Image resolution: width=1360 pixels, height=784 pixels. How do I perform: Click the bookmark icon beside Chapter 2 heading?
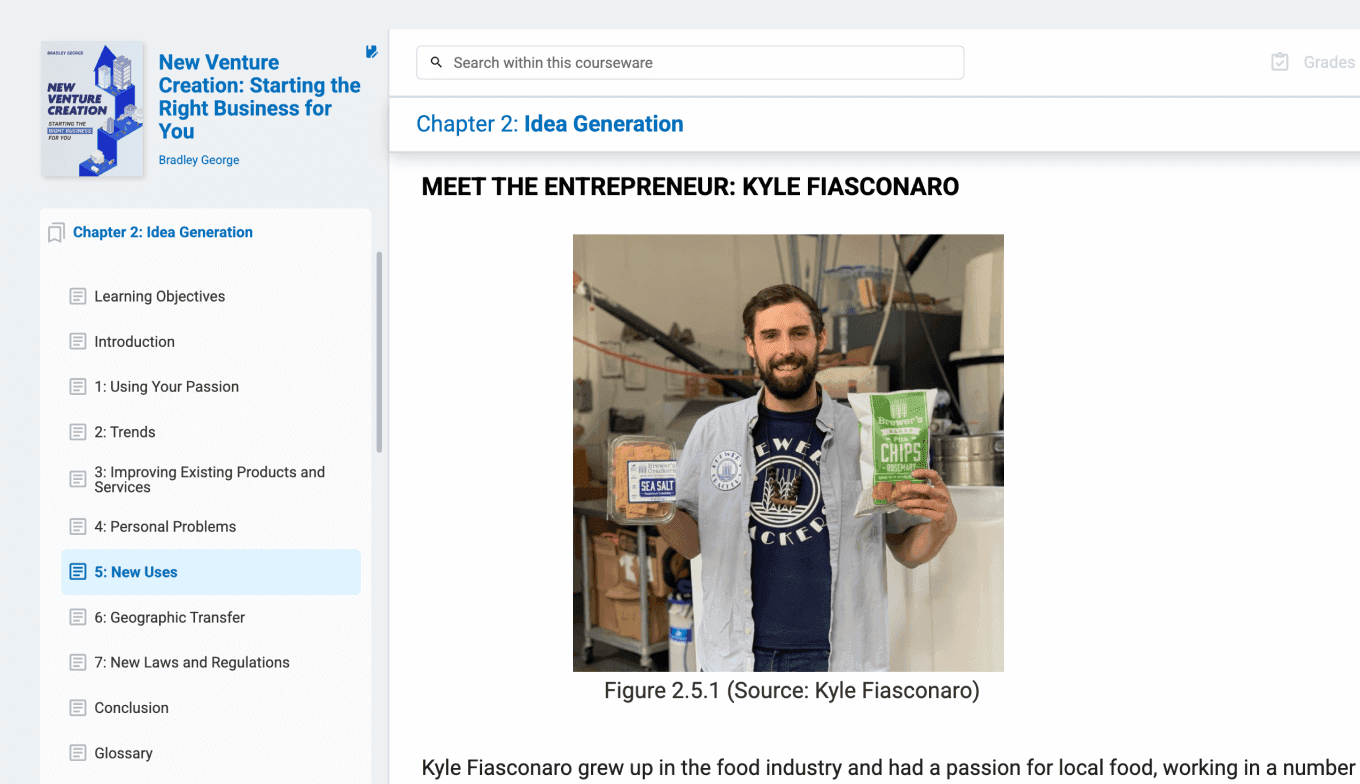click(56, 232)
